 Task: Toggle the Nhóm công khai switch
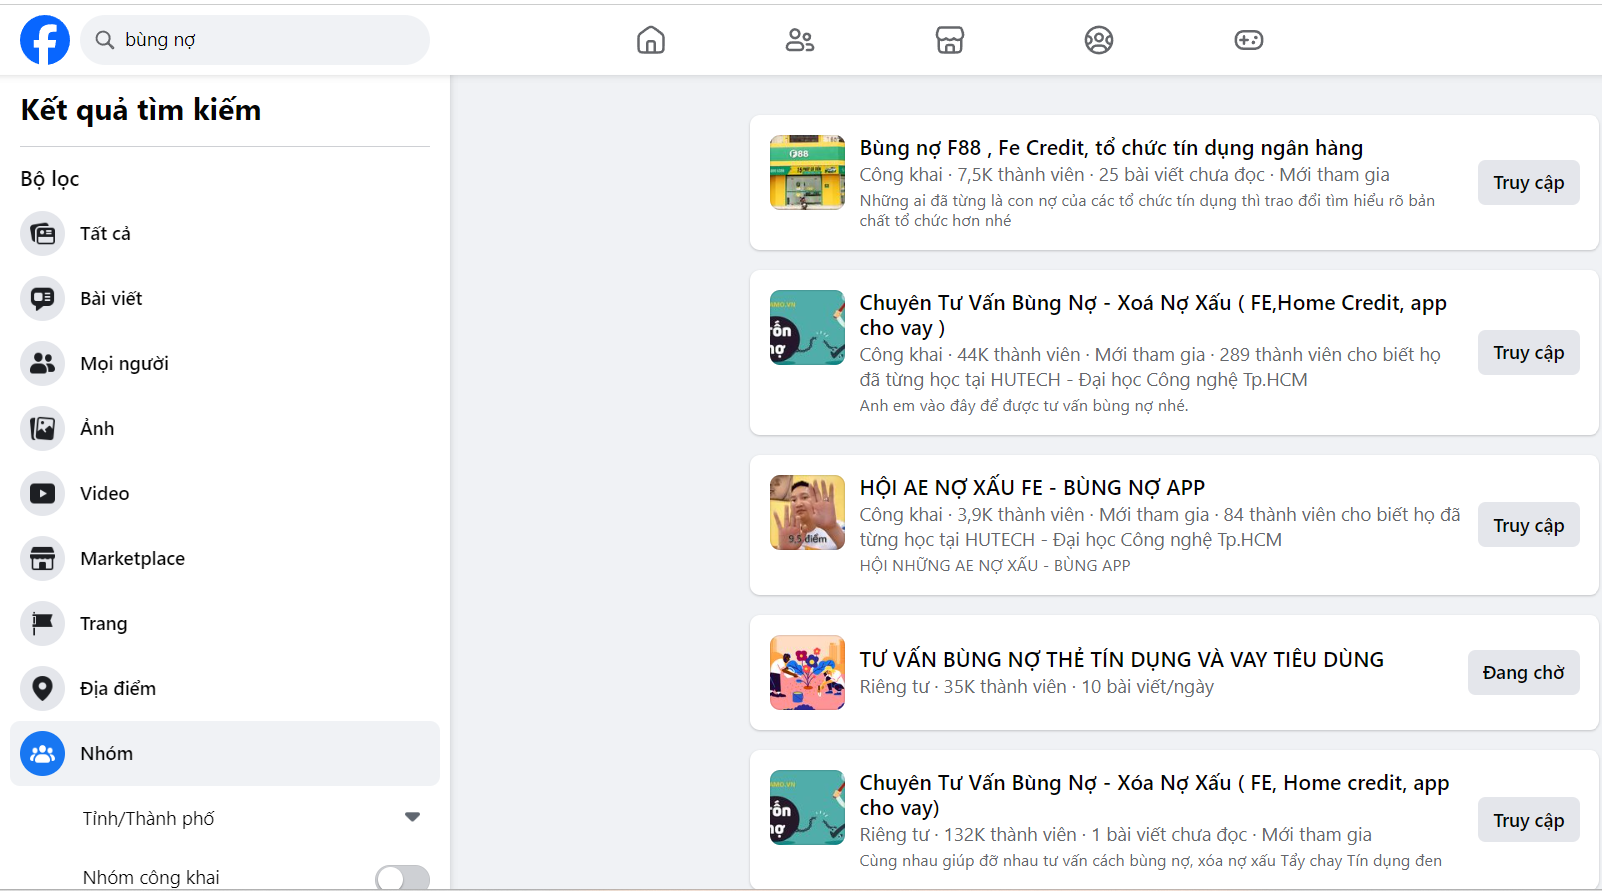tap(402, 877)
